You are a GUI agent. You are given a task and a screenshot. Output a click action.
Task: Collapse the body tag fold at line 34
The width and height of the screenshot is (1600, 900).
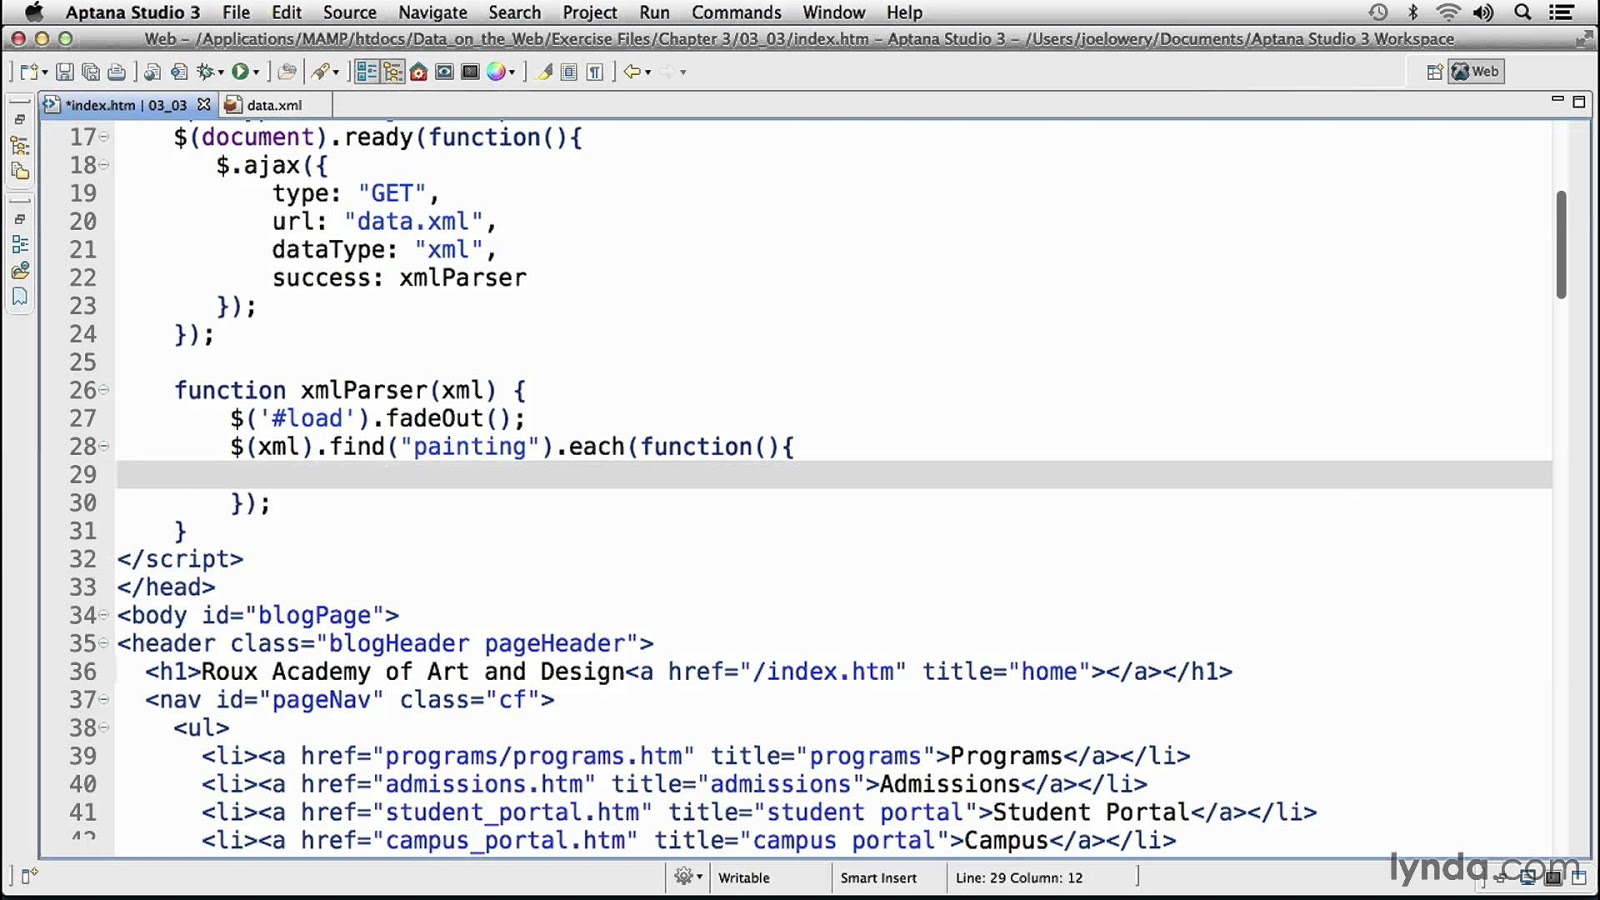point(104,615)
